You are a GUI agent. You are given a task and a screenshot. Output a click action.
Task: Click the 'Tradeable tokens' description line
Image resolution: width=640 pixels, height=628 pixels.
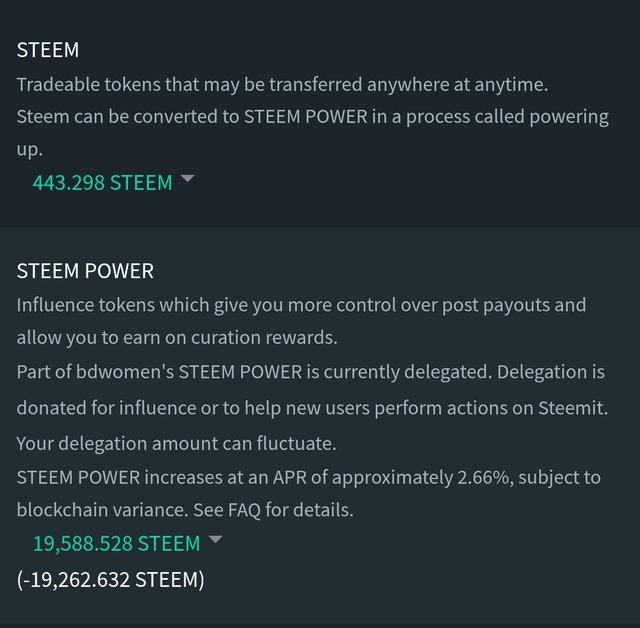pyautogui.click(x=282, y=85)
